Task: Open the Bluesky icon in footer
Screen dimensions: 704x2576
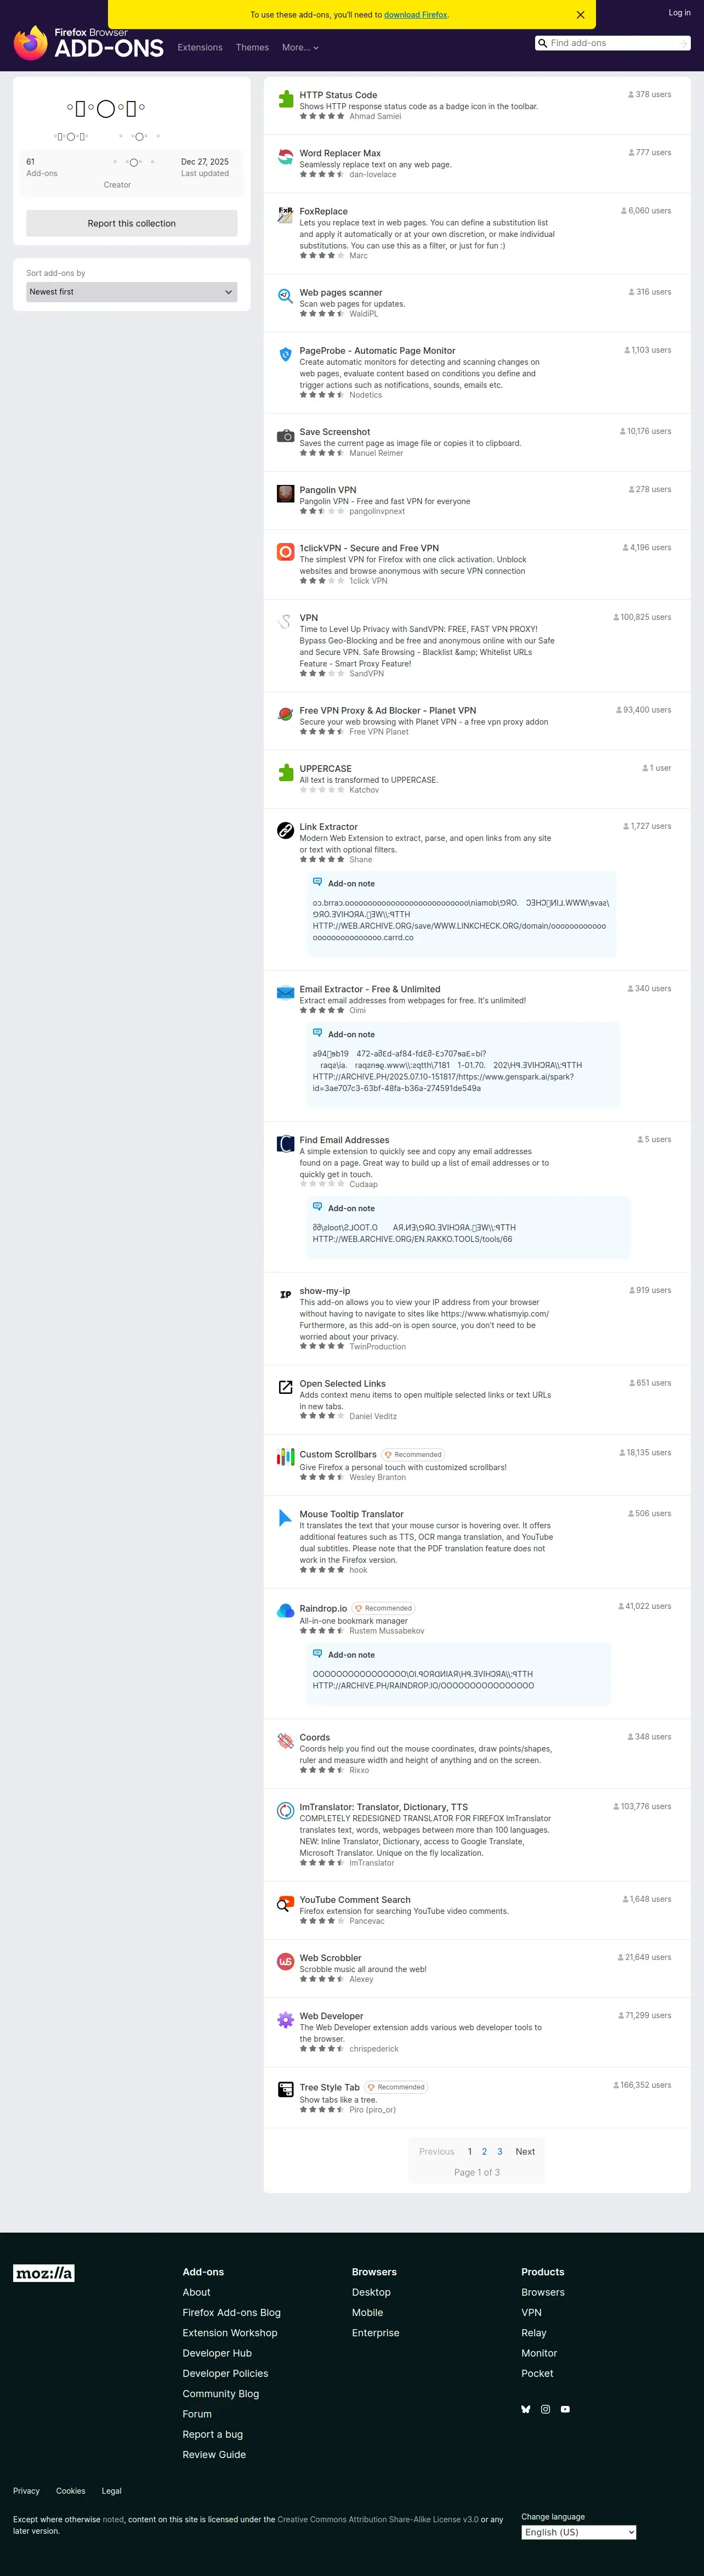Action: 526,2409
